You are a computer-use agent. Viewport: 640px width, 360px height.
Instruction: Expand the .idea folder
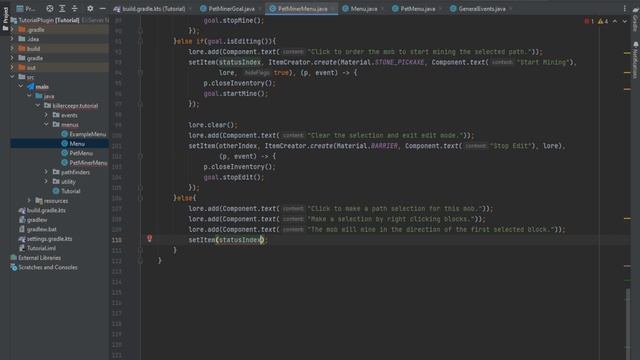(x=12, y=39)
